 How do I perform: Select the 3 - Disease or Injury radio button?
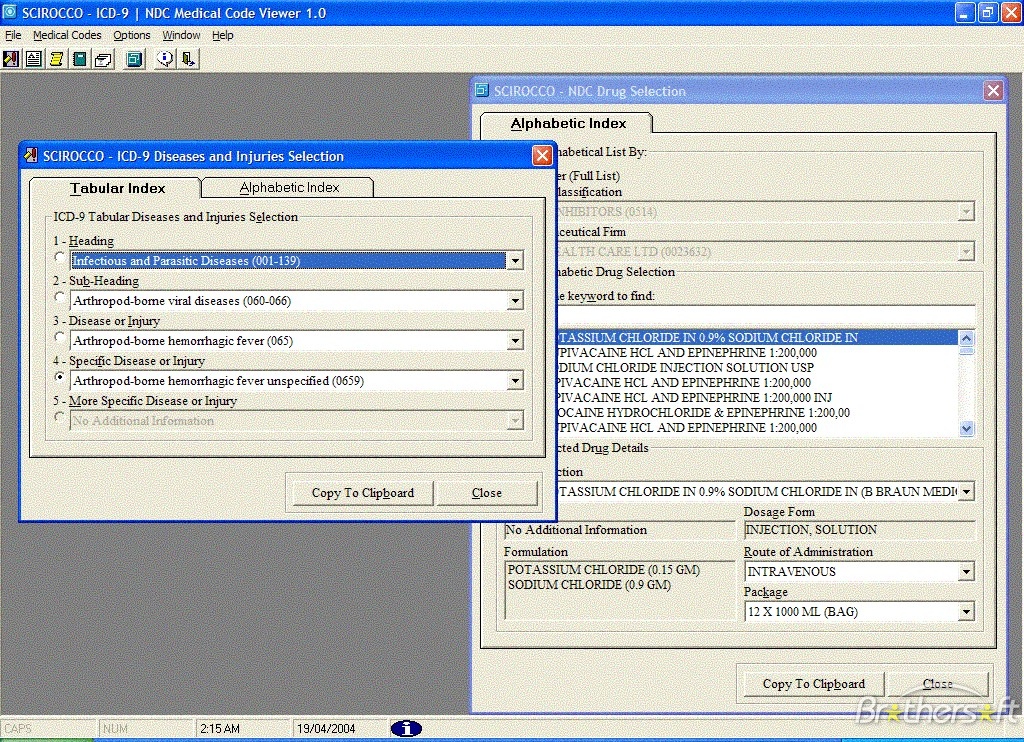(59, 337)
